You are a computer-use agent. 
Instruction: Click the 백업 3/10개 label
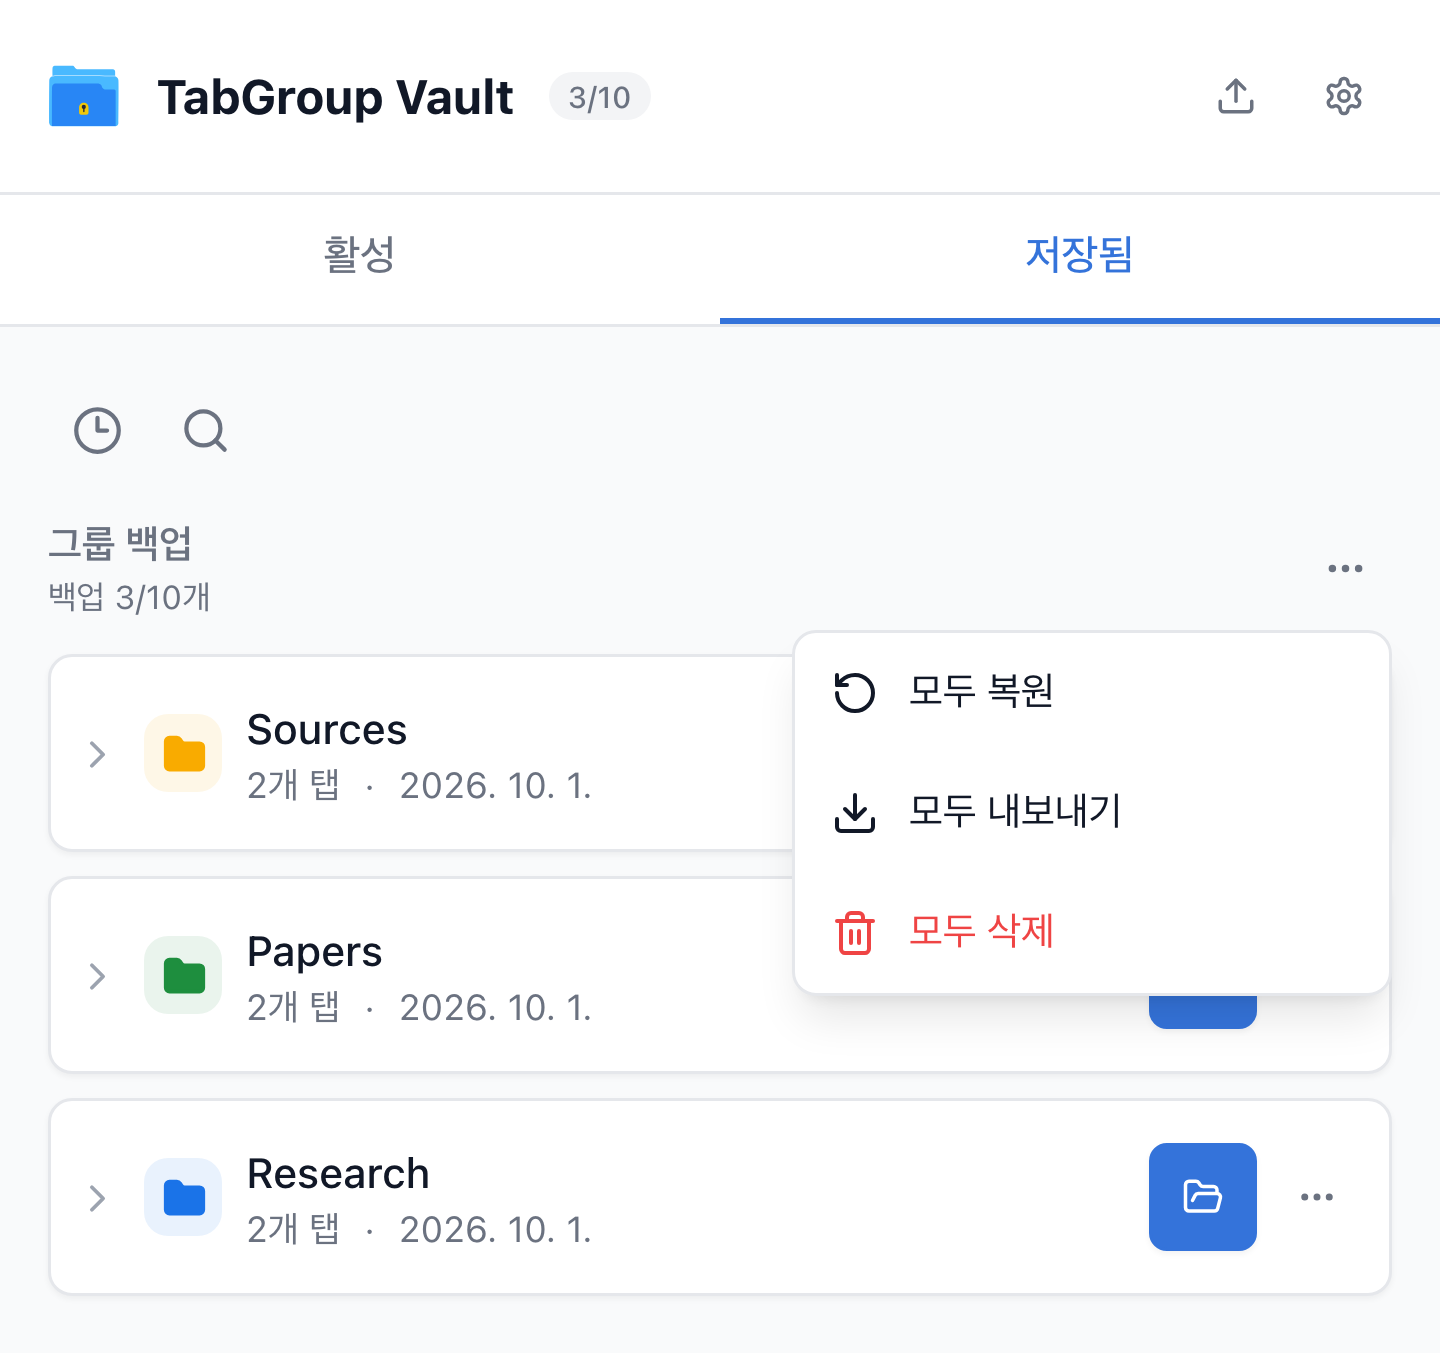(130, 597)
